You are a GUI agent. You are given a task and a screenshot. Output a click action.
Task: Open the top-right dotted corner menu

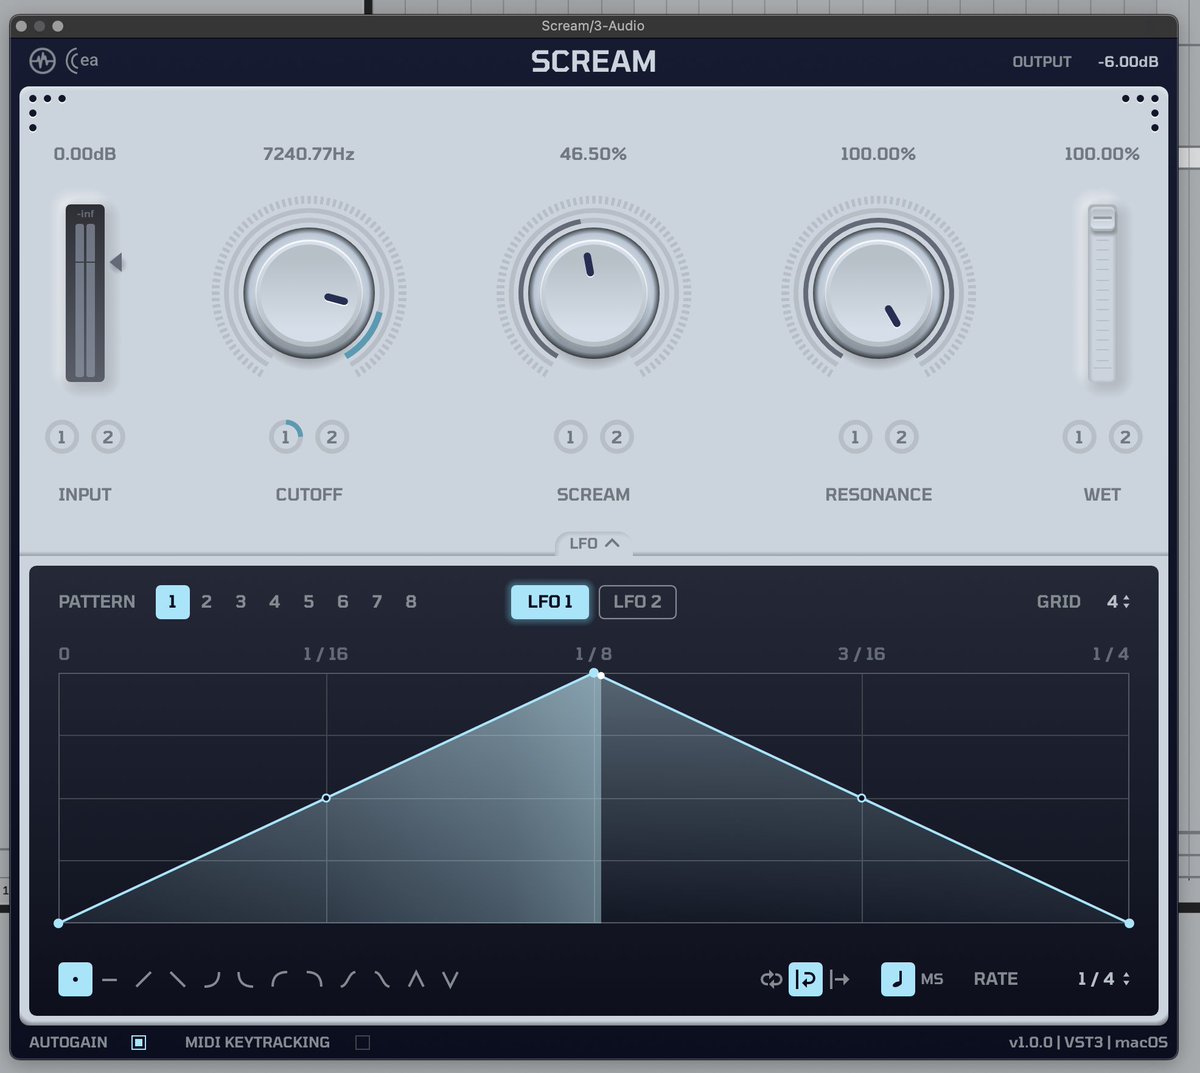coord(1141,111)
